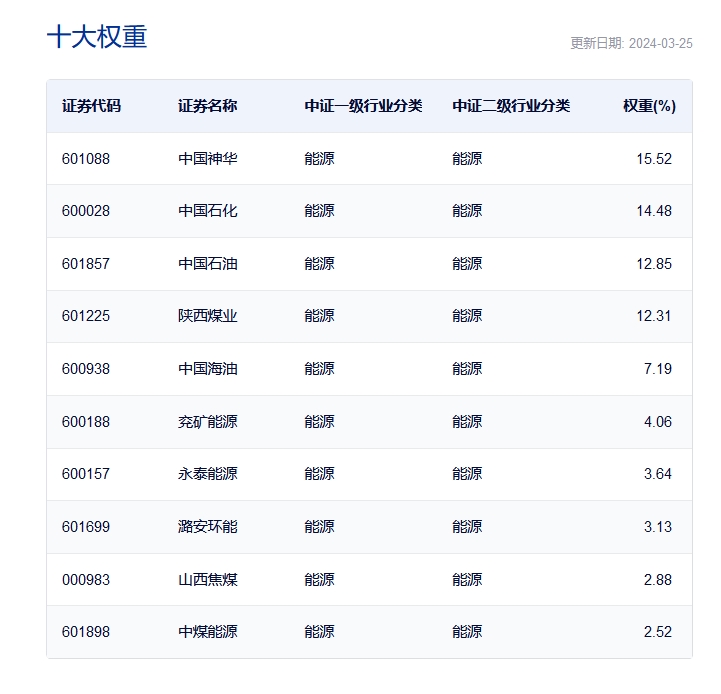The width and height of the screenshot is (721, 694).
Task: Click first-level industry 能源 in 陕西煤业 row
Action: pyautogui.click(x=320, y=315)
